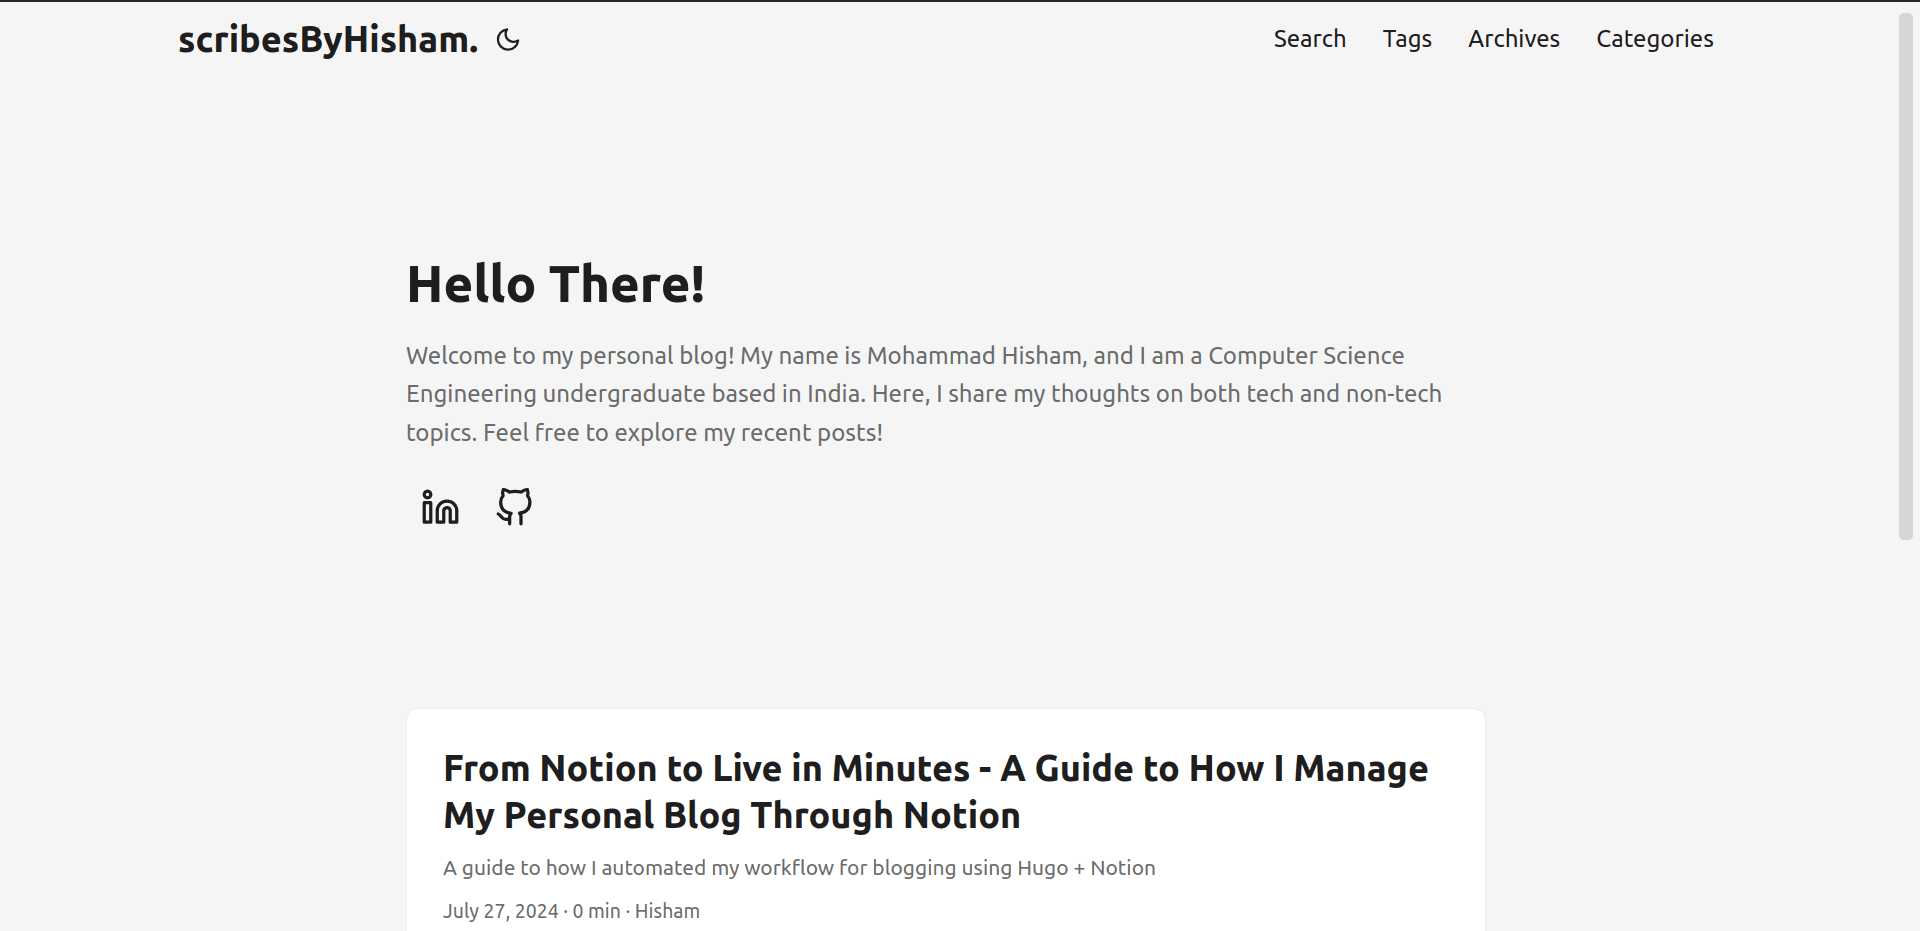Screen dimensions: 1920x931
Task: Open the 'From Notion to Live in Minutes' post
Action: pyautogui.click(x=935, y=792)
